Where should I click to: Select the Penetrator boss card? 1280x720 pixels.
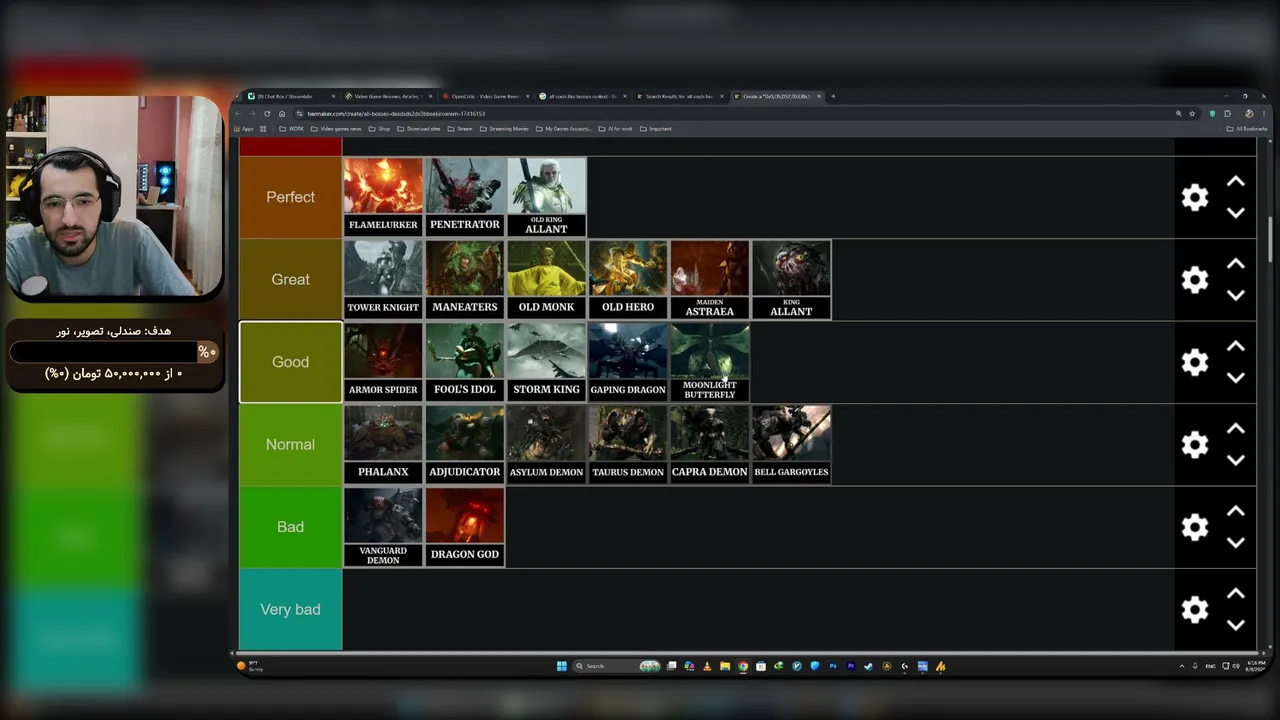pos(465,197)
